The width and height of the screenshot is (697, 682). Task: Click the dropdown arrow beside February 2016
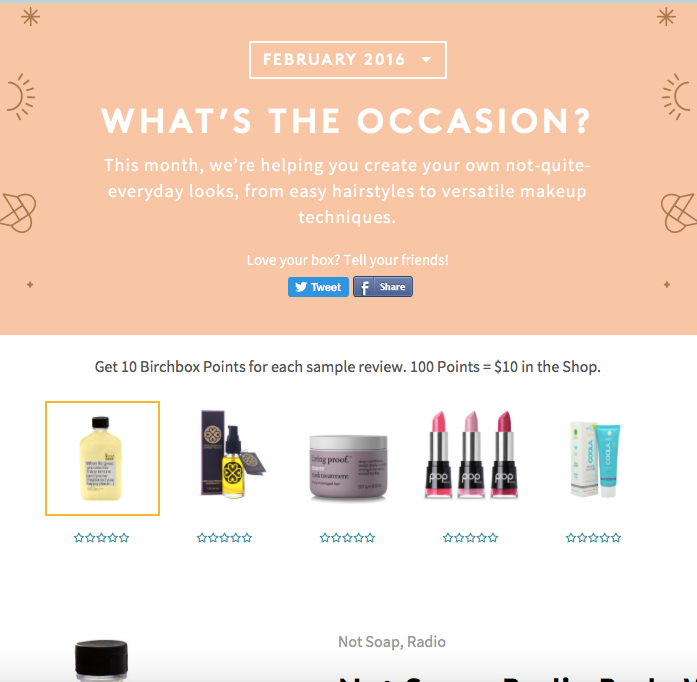pyautogui.click(x=426, y=60)
